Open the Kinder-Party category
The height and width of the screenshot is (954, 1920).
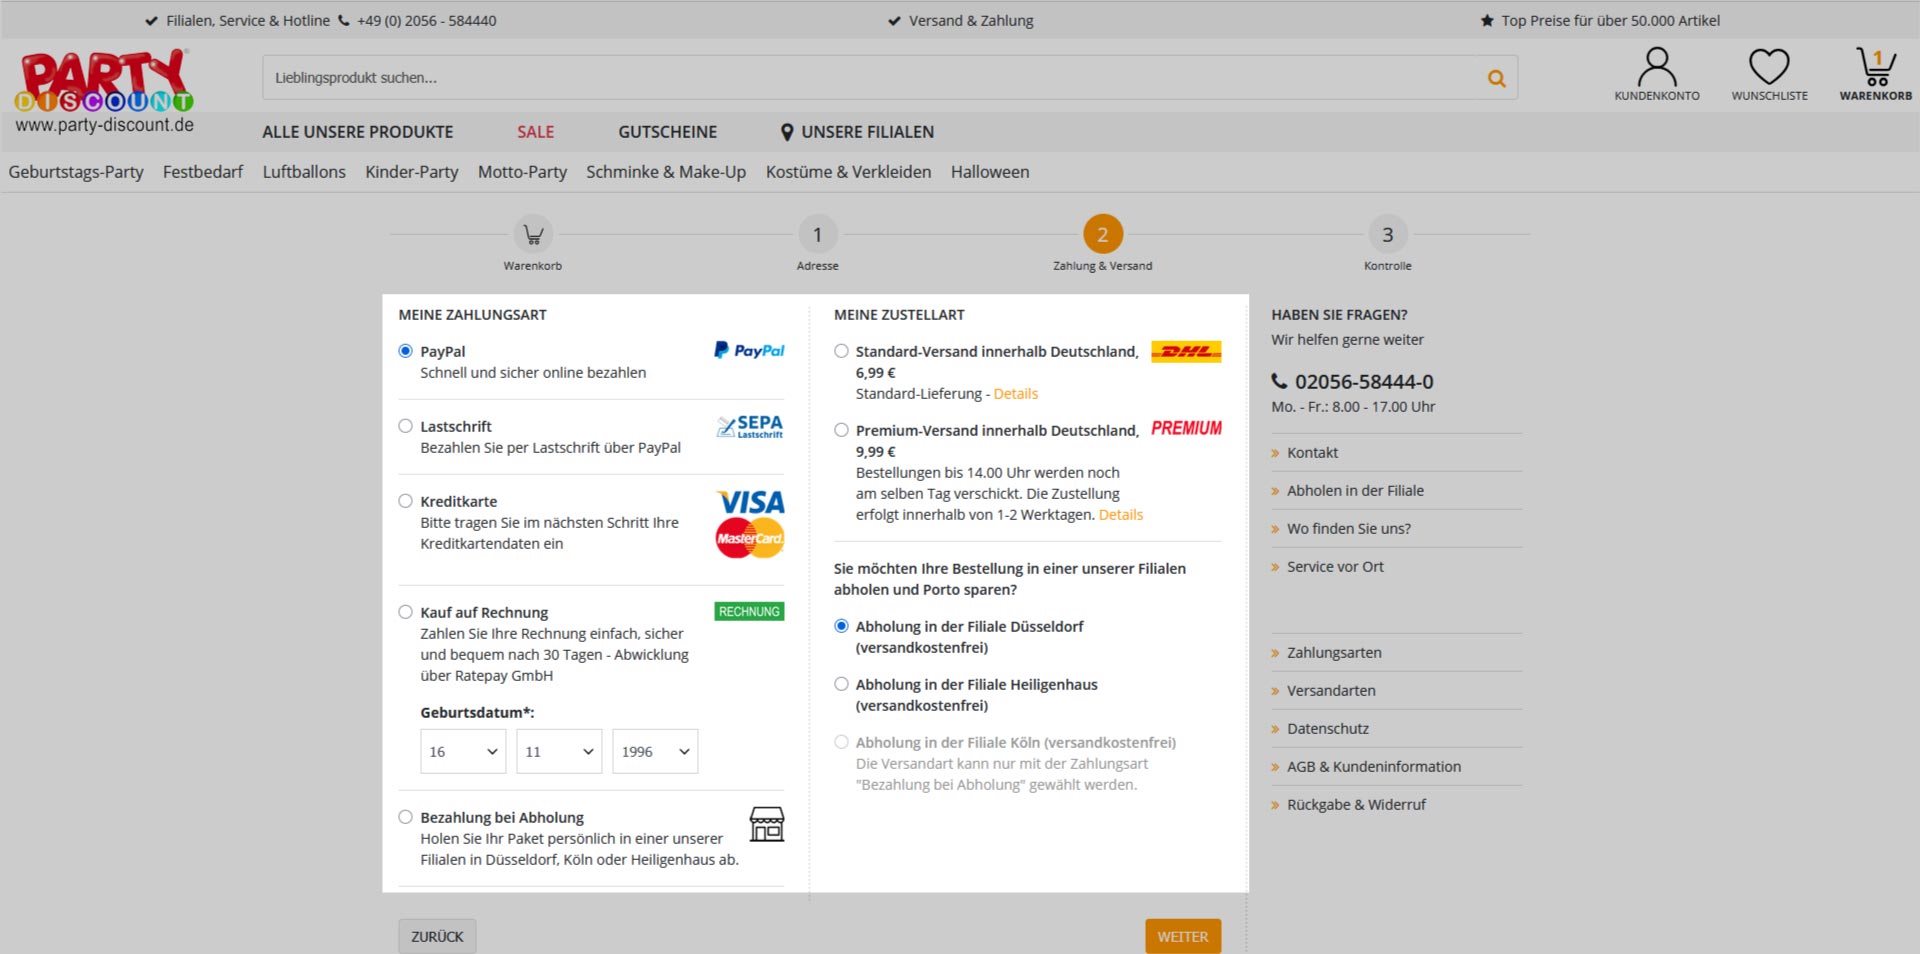coord(411,172)
